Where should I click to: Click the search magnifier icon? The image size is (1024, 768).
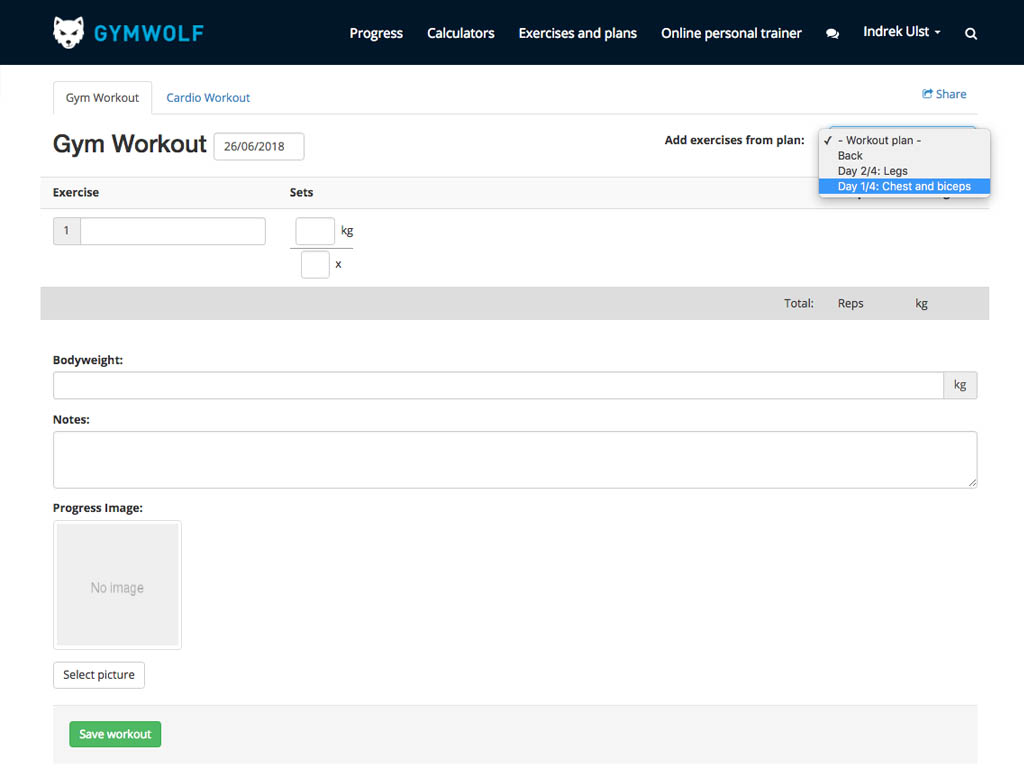(970, 33)
